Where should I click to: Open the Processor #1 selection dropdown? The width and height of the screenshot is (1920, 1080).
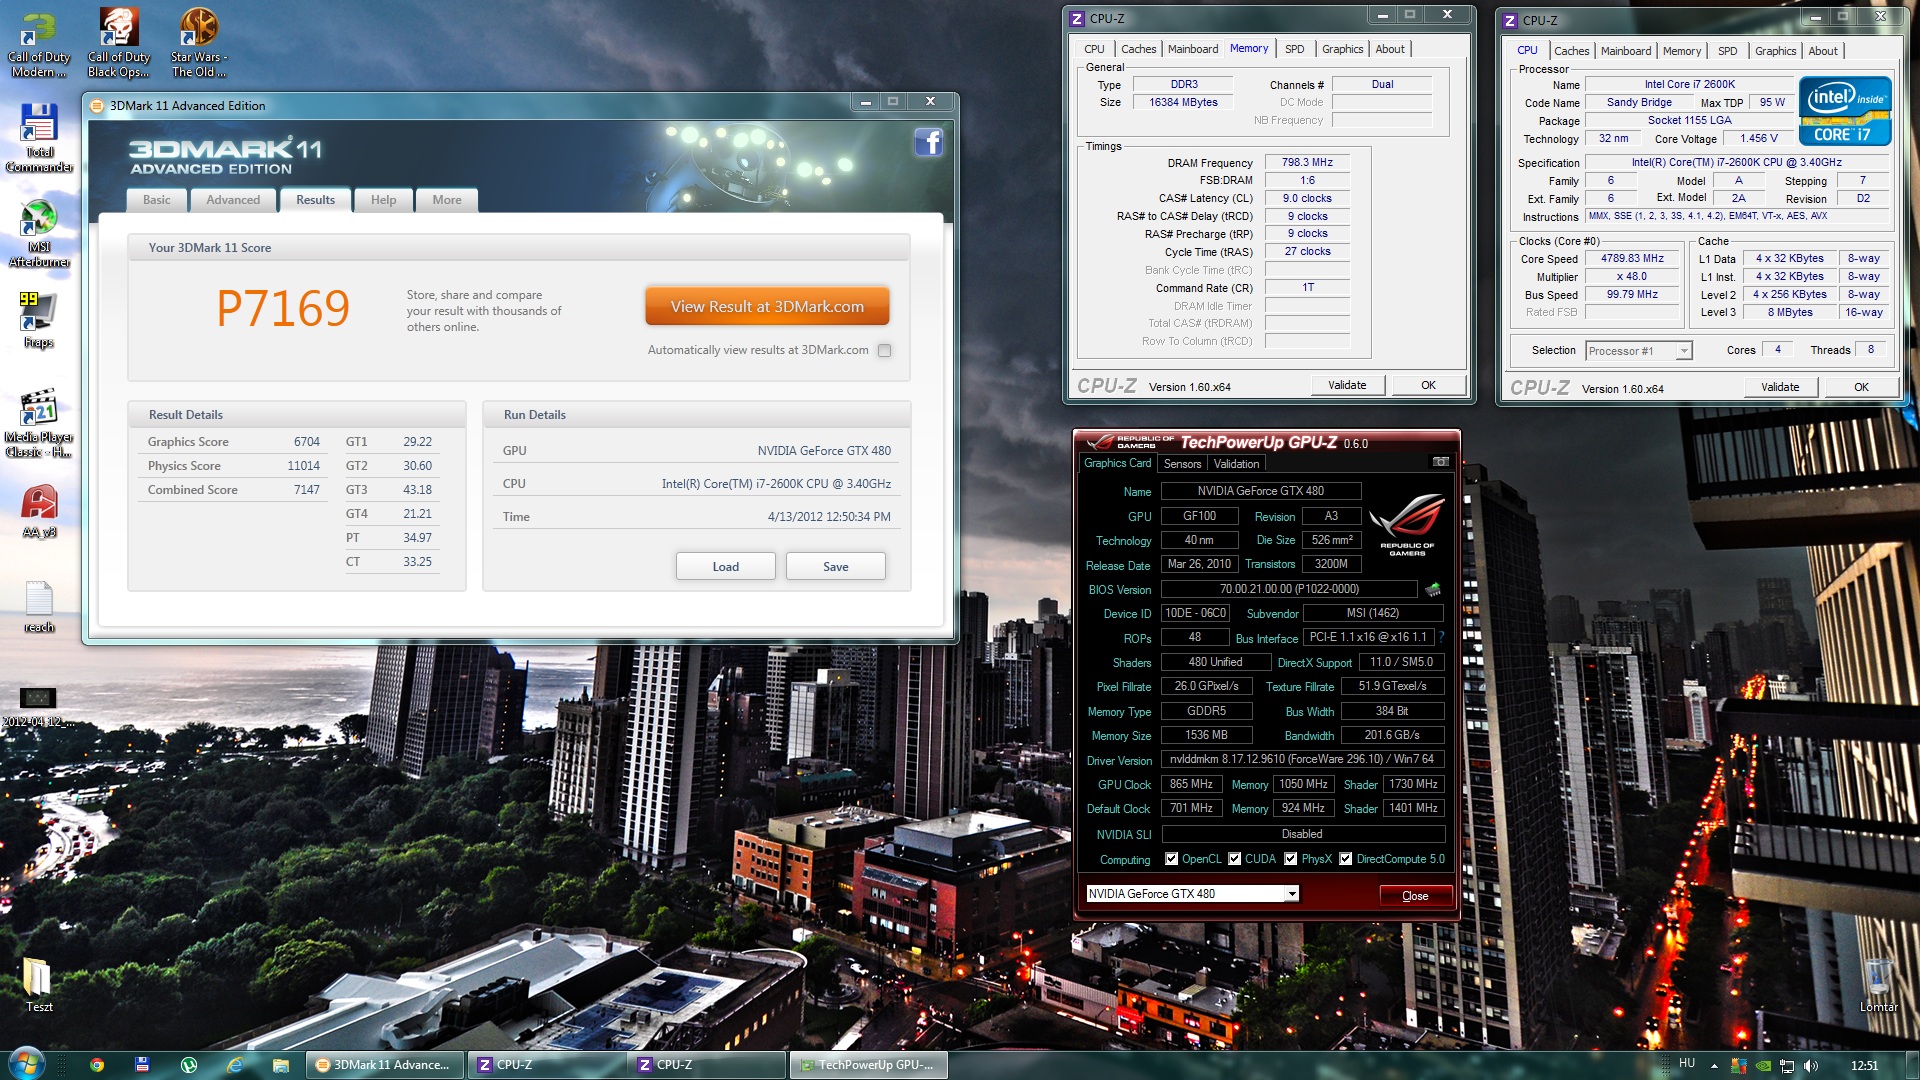(x=1684, y=351)
